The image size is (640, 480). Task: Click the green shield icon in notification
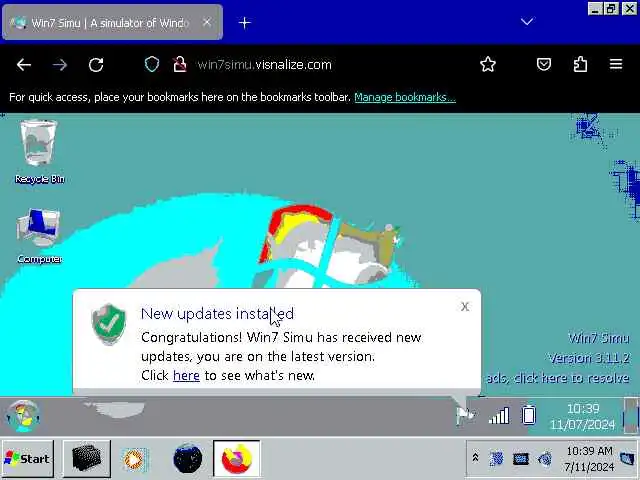point(109,324)
